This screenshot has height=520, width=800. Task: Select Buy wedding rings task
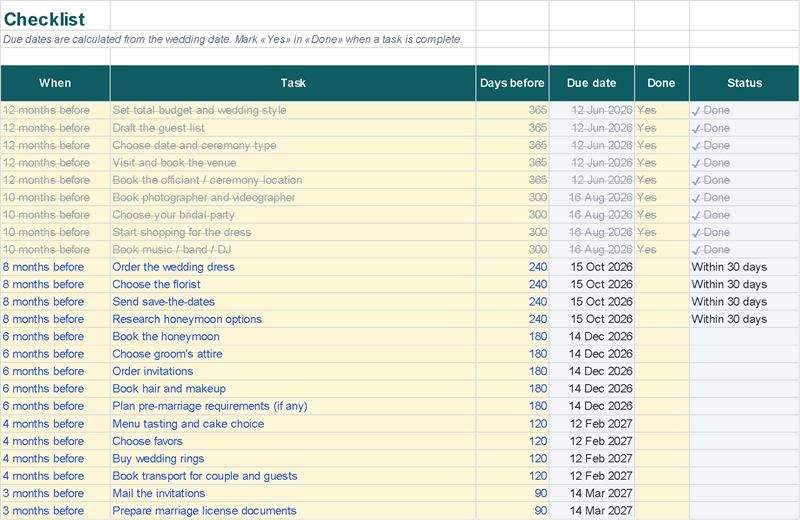(x=293, y=458)
